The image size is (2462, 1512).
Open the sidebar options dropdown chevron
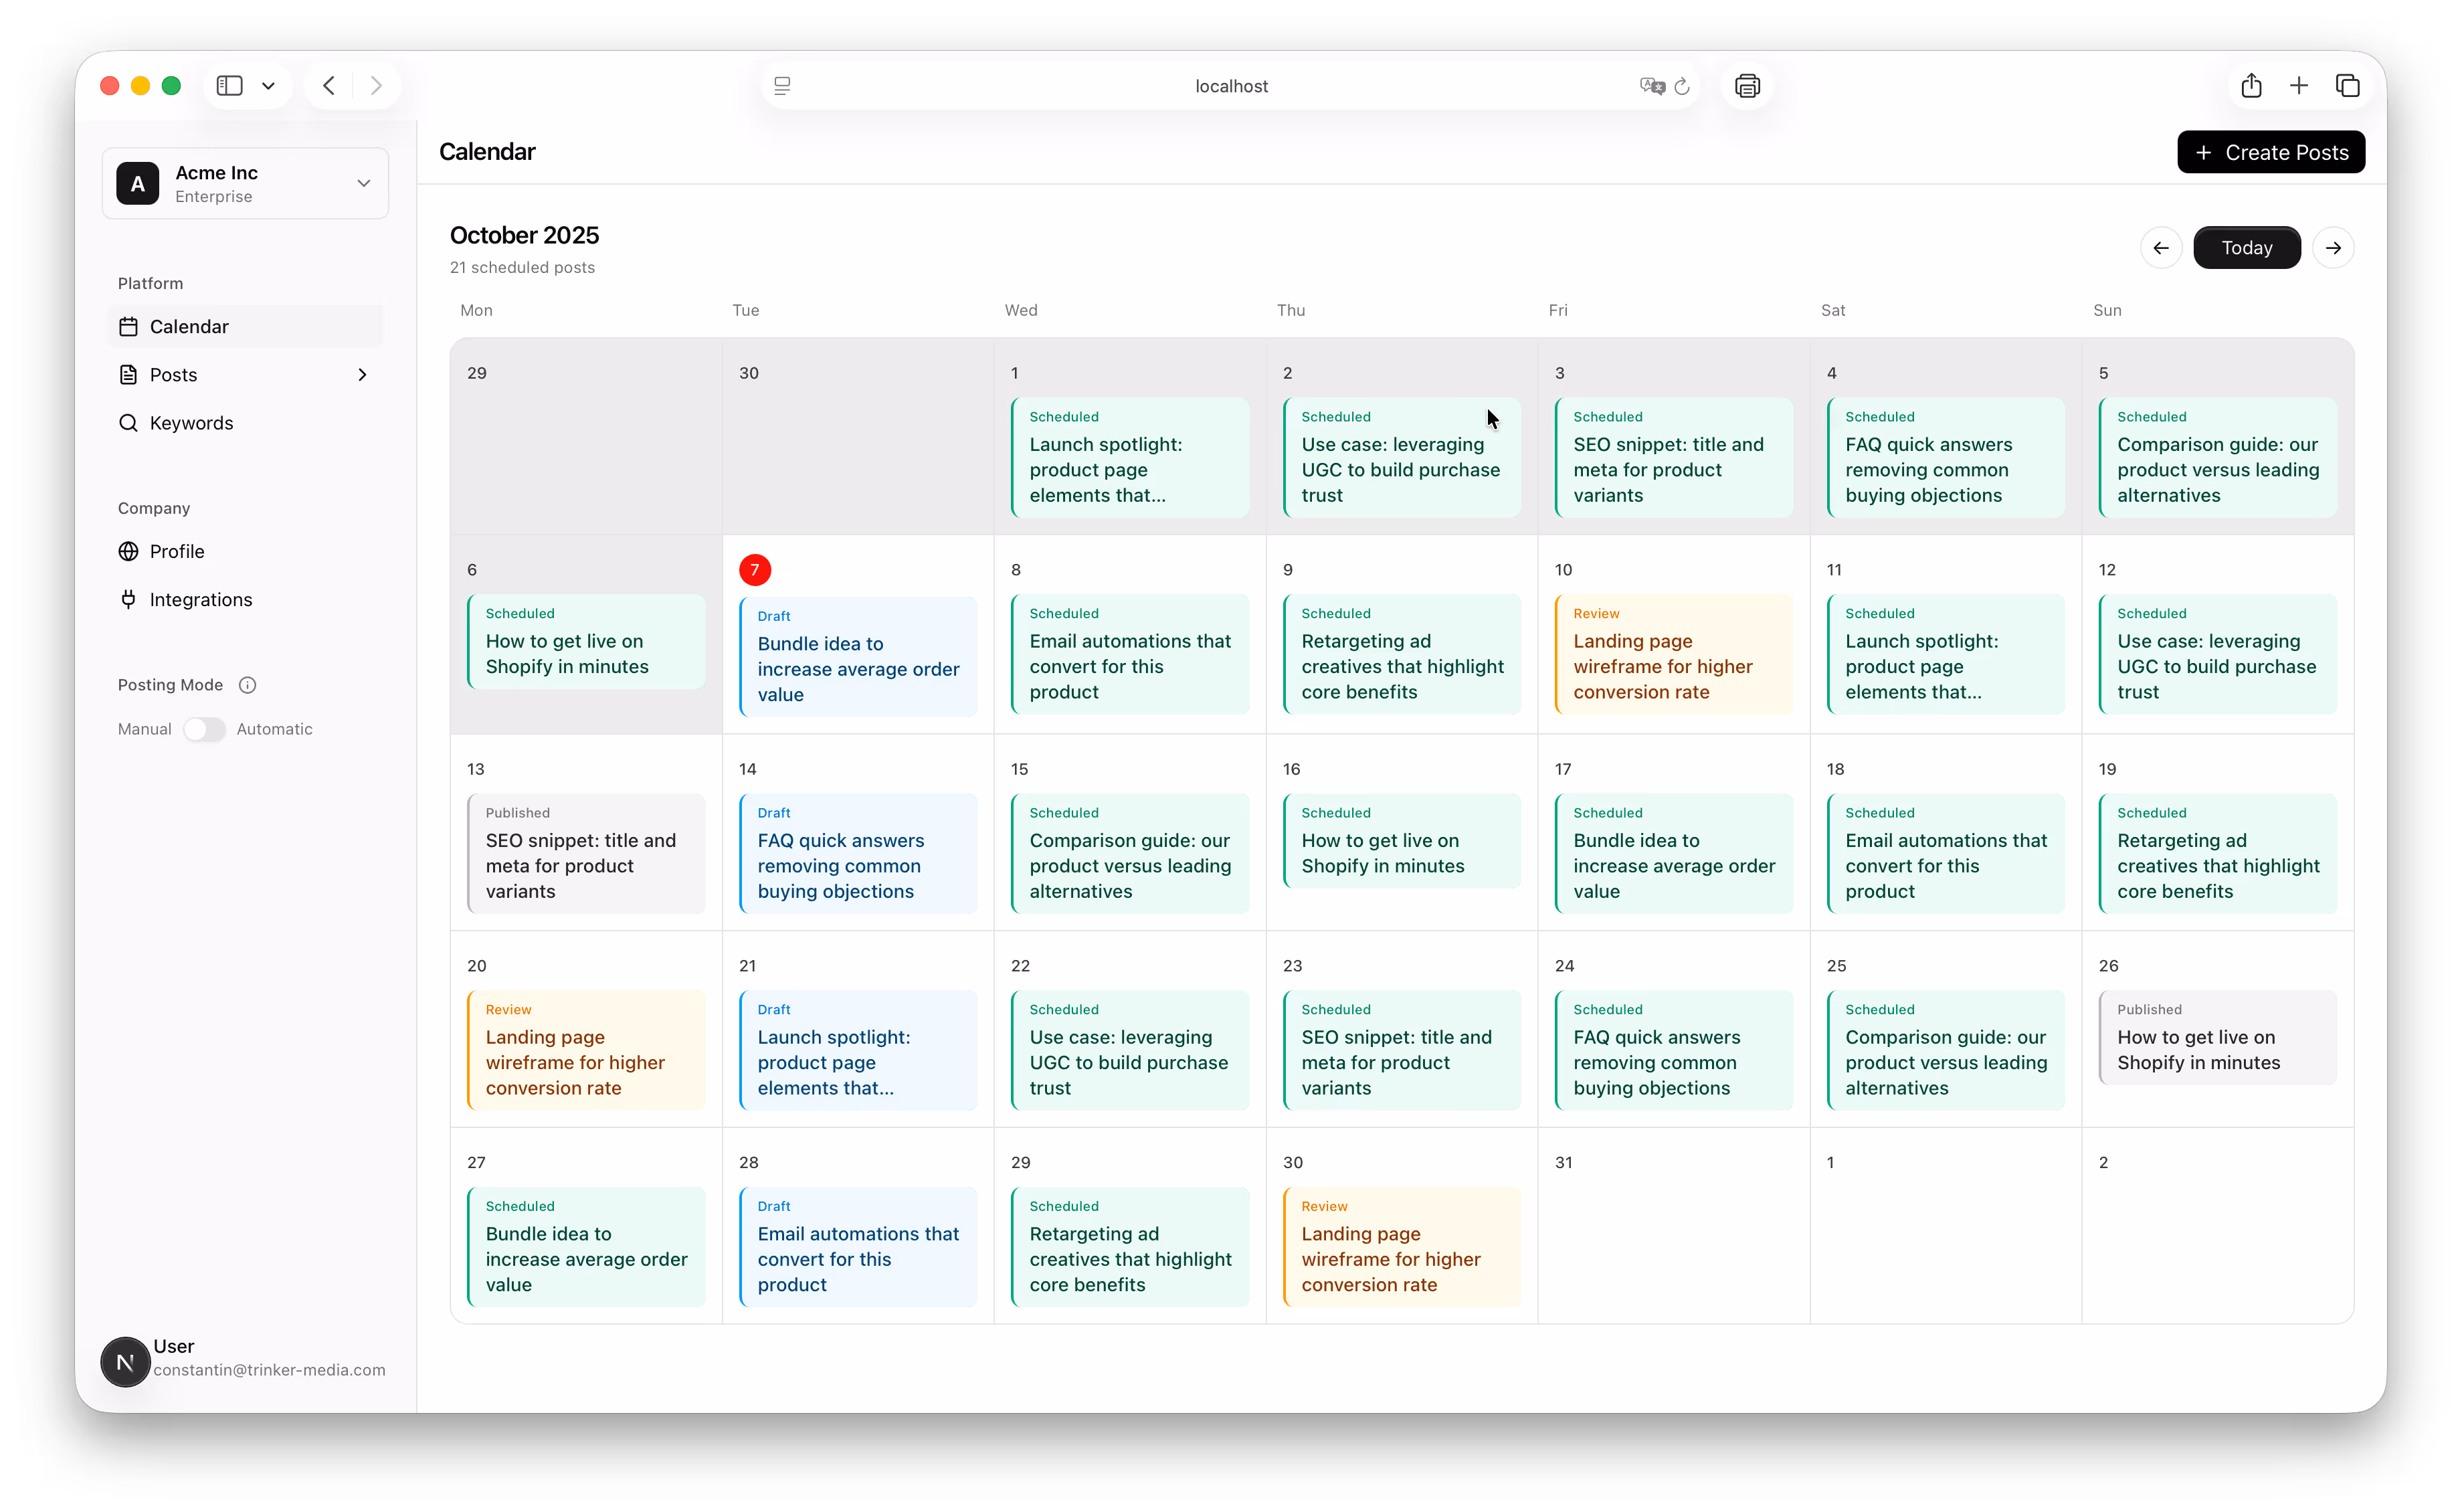[268, 86]
